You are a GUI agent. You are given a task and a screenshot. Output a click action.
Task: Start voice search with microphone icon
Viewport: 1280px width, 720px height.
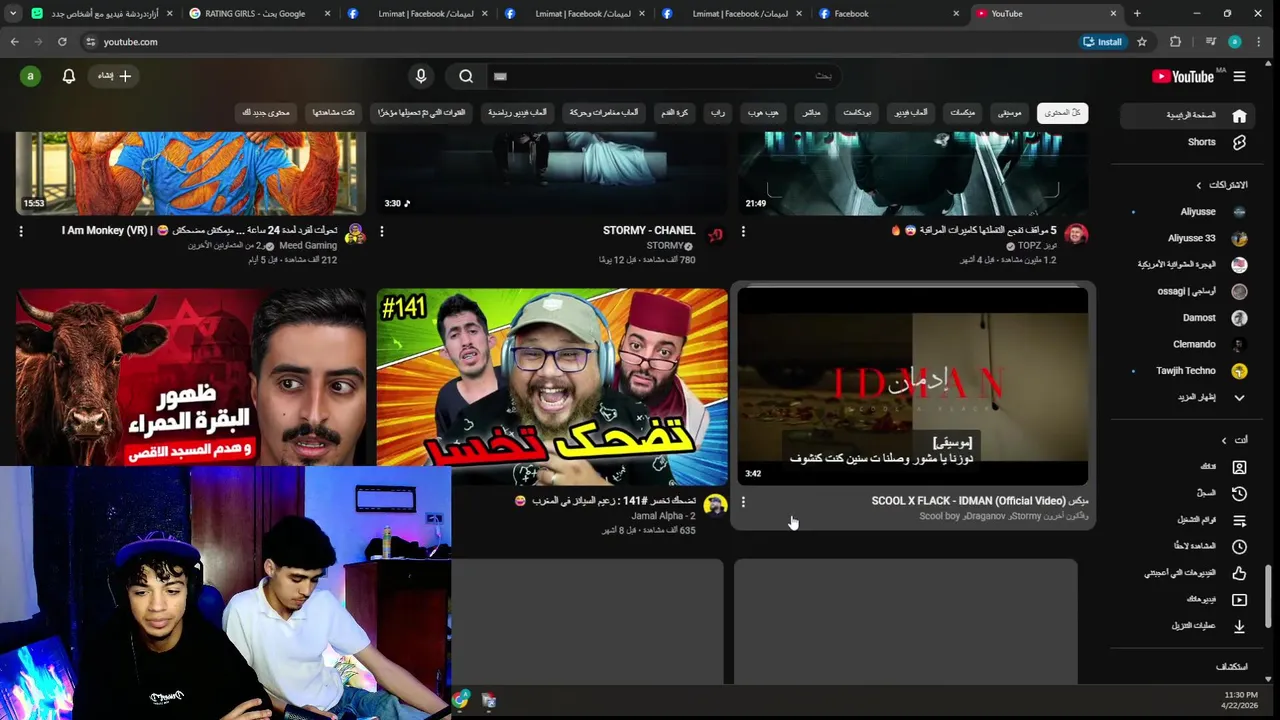click(x=421, y=76)
